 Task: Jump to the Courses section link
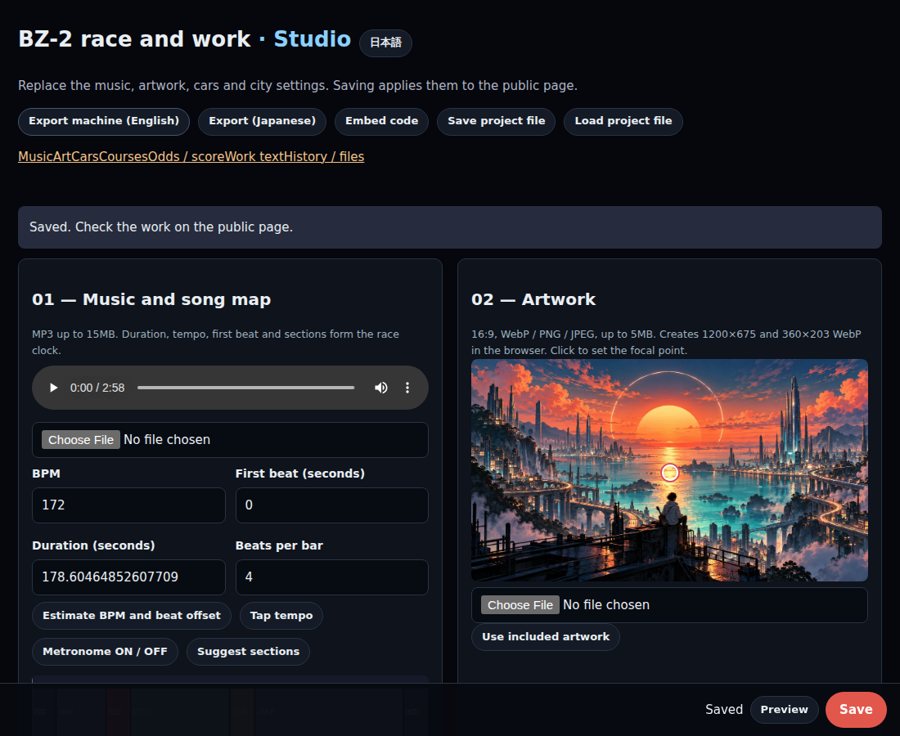tap(123, 157)
